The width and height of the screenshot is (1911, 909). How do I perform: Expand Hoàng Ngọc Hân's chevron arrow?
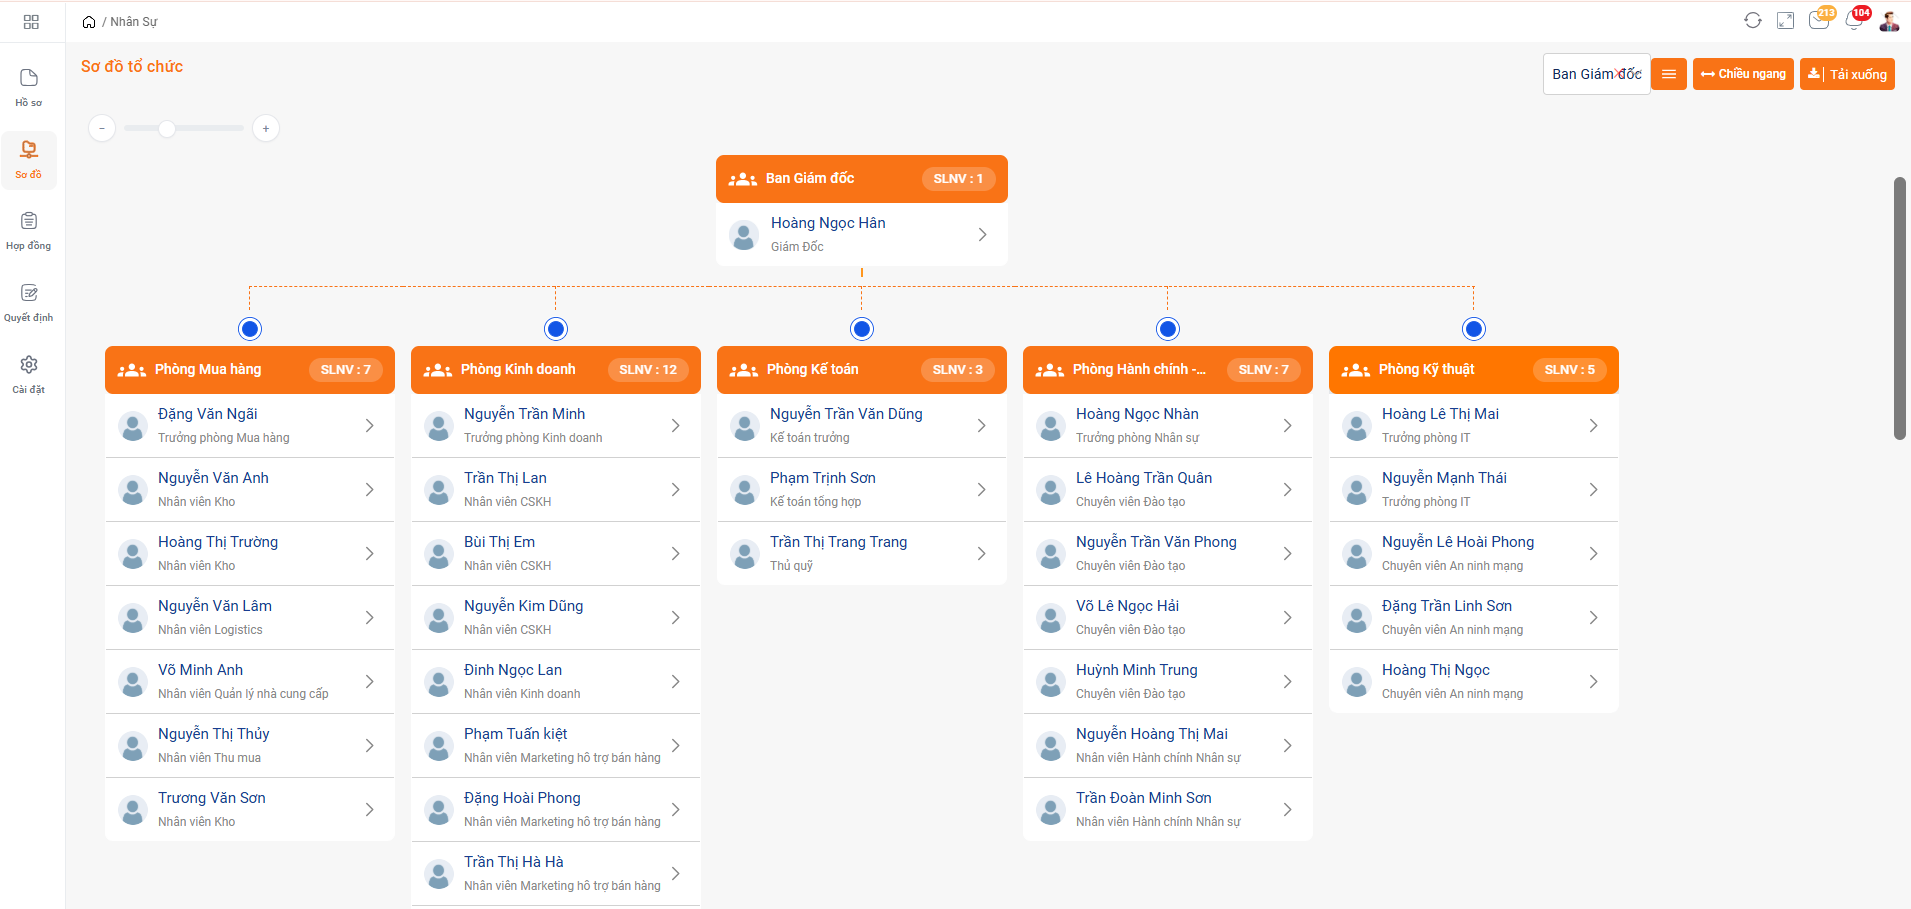982,234
